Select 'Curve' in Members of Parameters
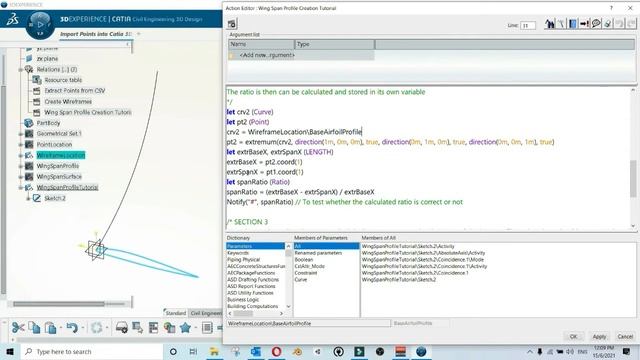The height and width of the screenshot is (360, 640). 301,280
